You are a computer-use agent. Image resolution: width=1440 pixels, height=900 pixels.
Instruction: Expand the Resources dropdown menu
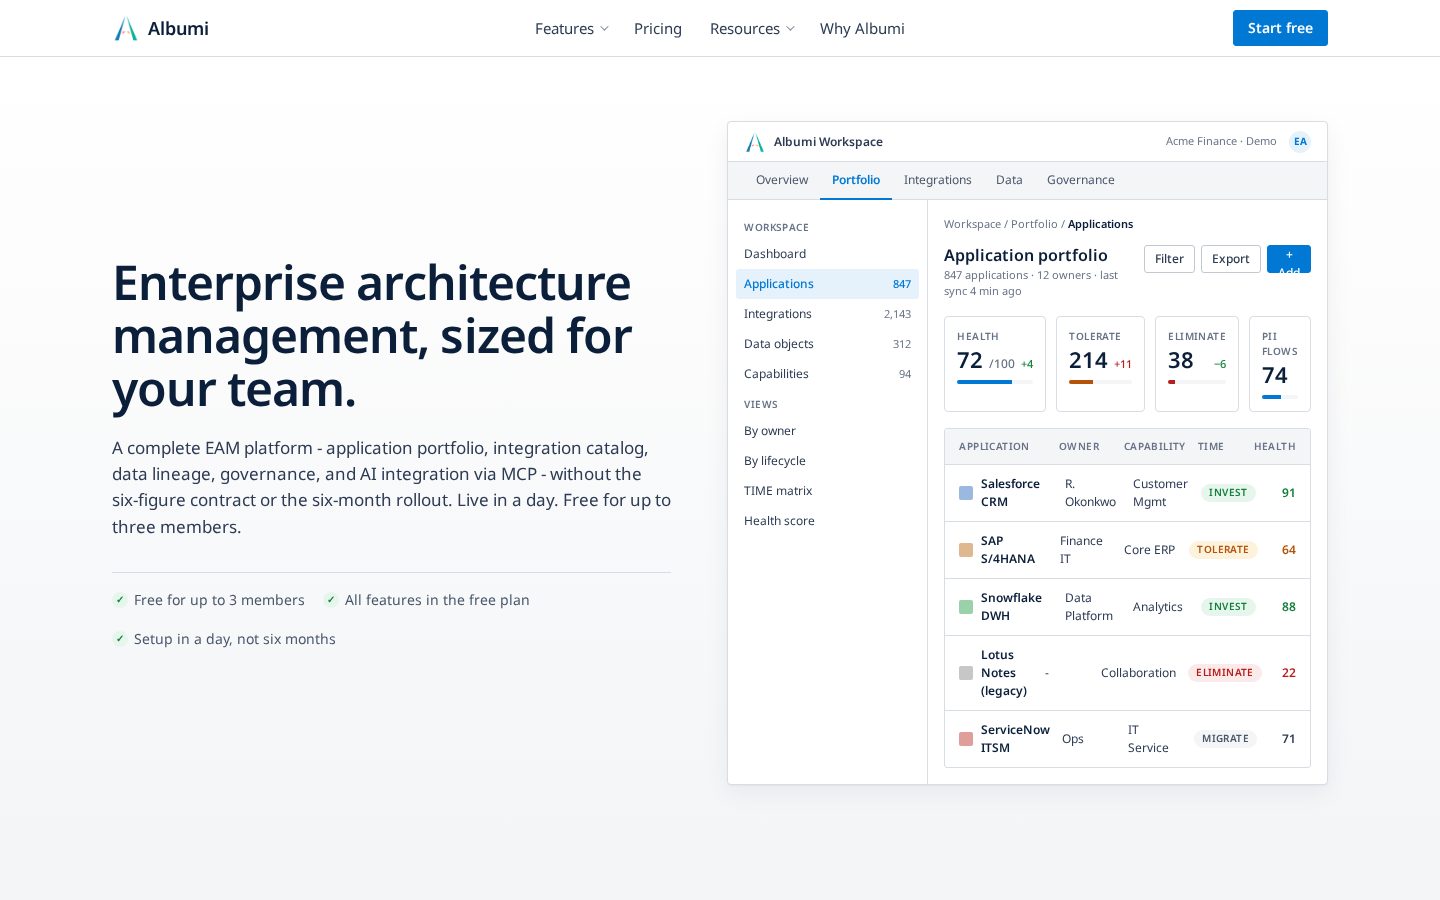[752, 29]
